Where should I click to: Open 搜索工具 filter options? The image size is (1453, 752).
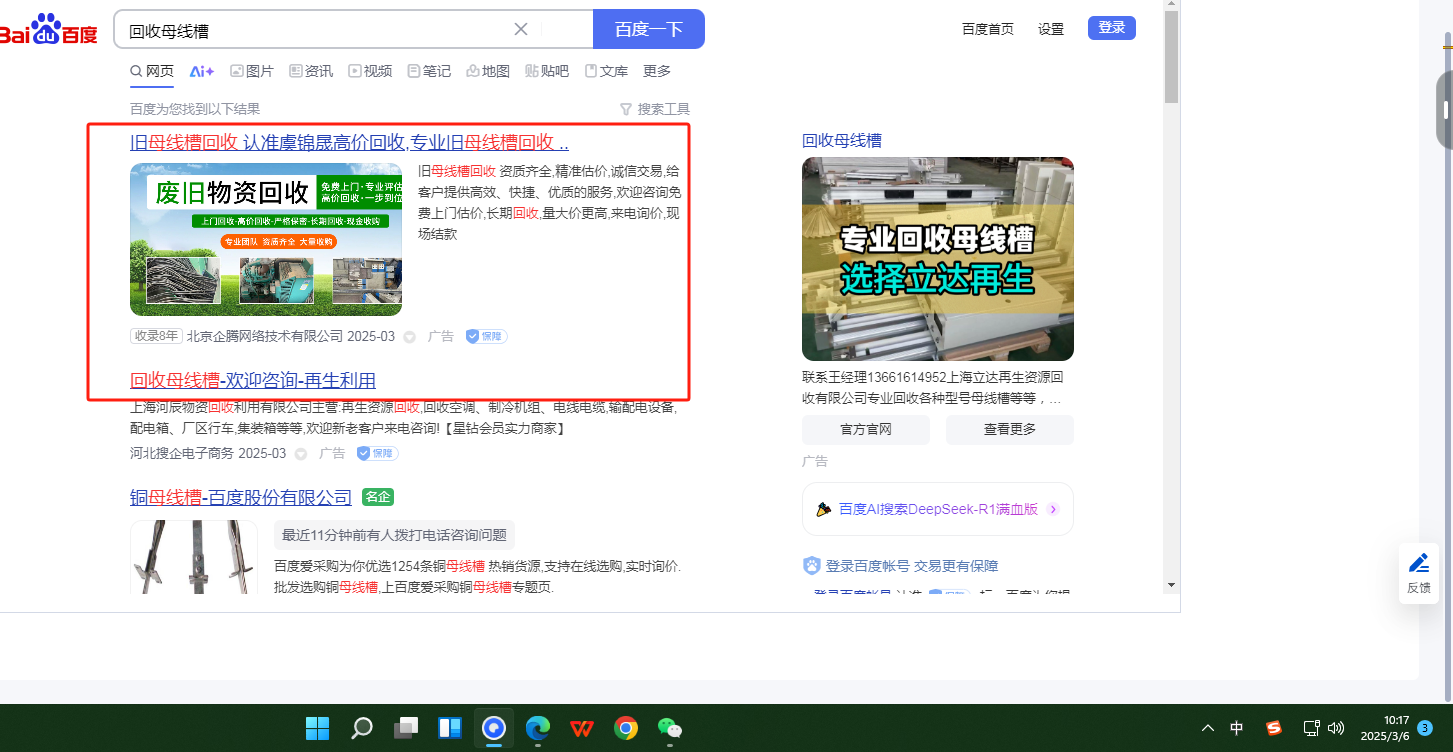(655, 109)
